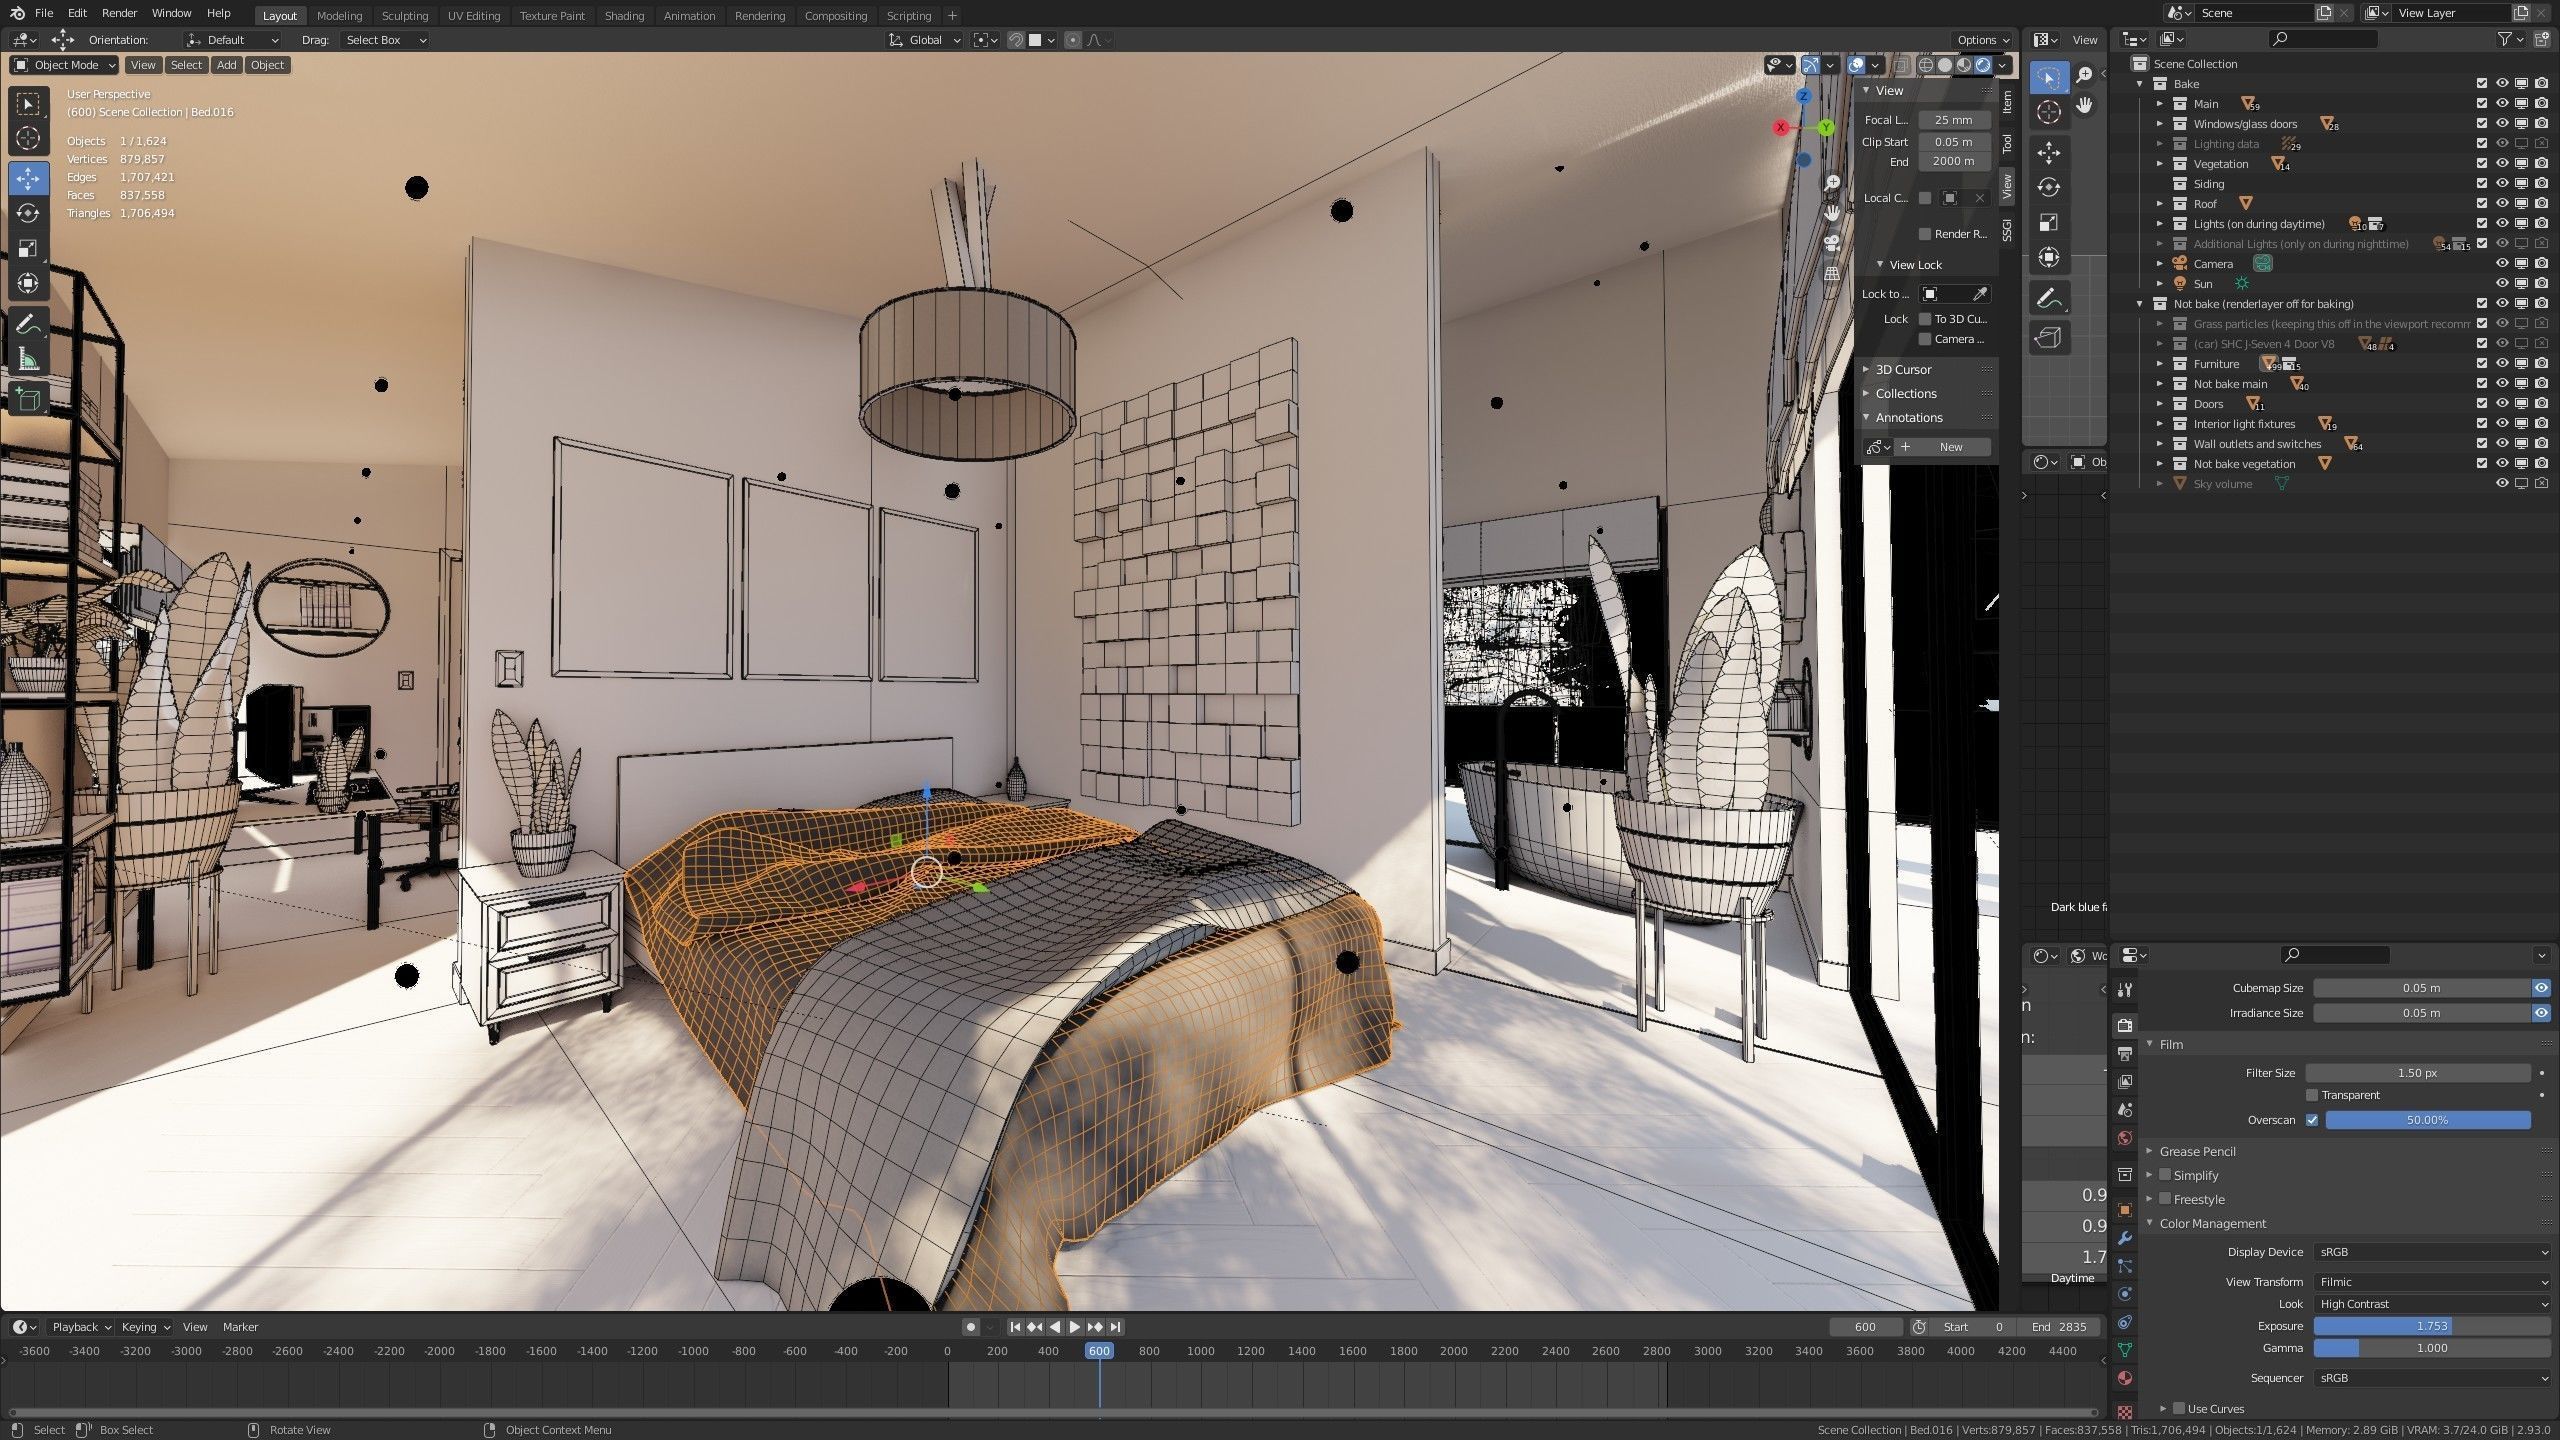This screenshot has width=2560, height=1440.
Task: Open the World Properties tab
Action: point(2125,1138)
